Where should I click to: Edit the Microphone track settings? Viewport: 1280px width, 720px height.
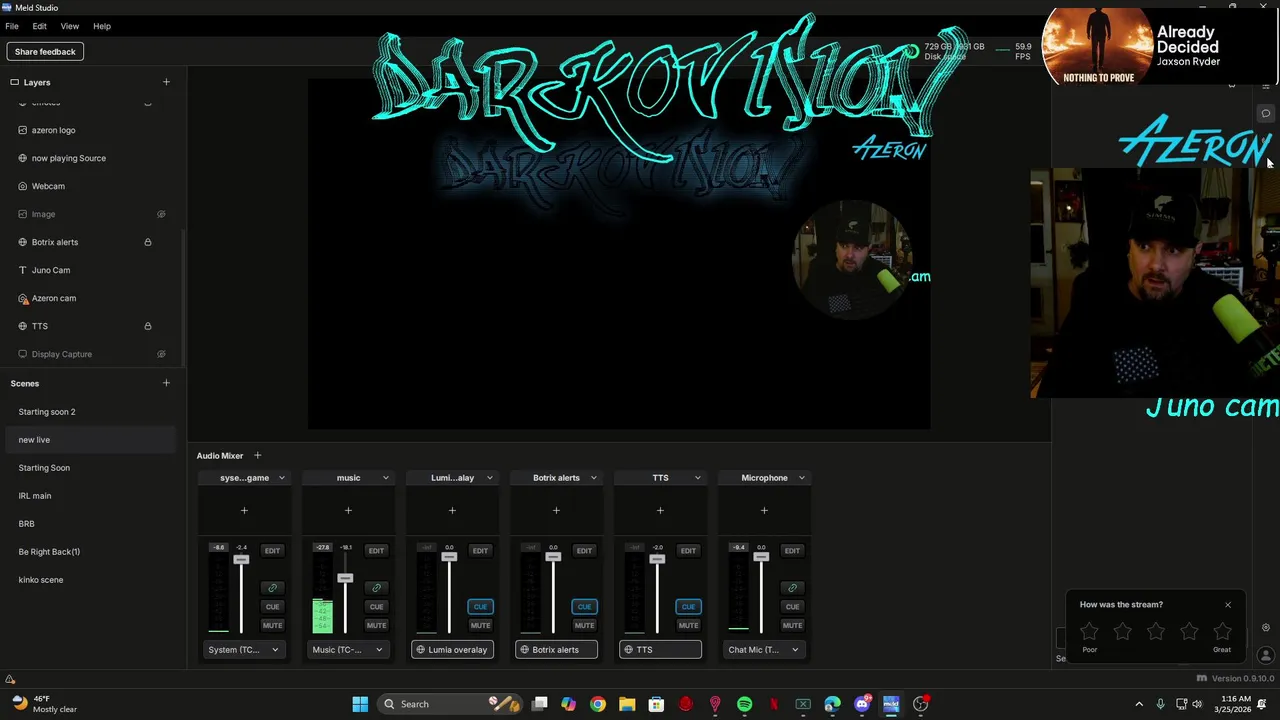[x=792, y=551]
